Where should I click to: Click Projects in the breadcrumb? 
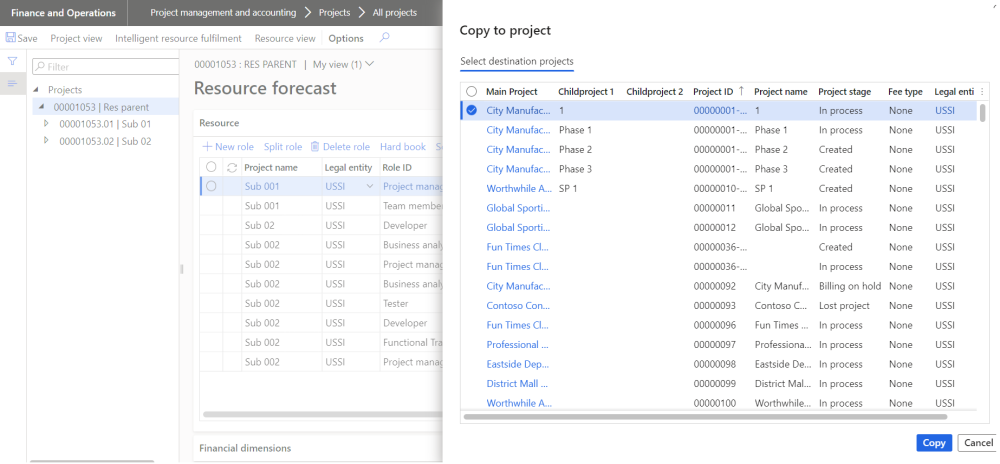[335, 13]
